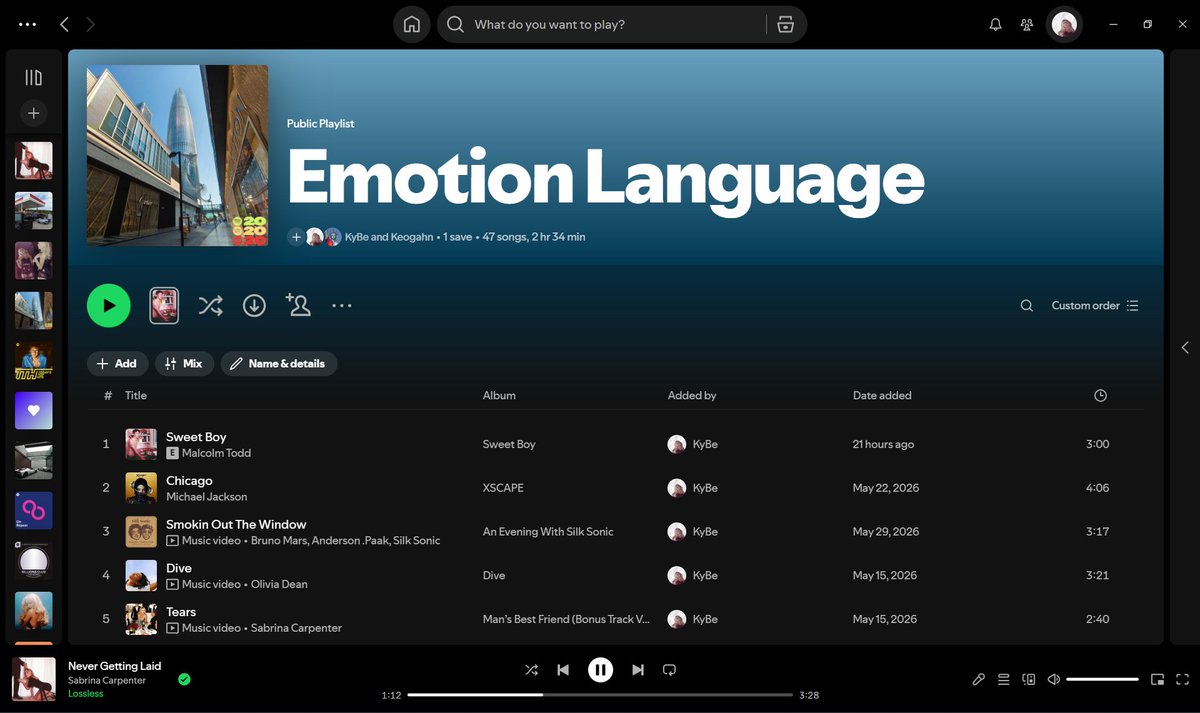Click the invite collaborators person icon
This screenshot has height=713, width=1200.
pyautogui.click(x=298, y=305)
